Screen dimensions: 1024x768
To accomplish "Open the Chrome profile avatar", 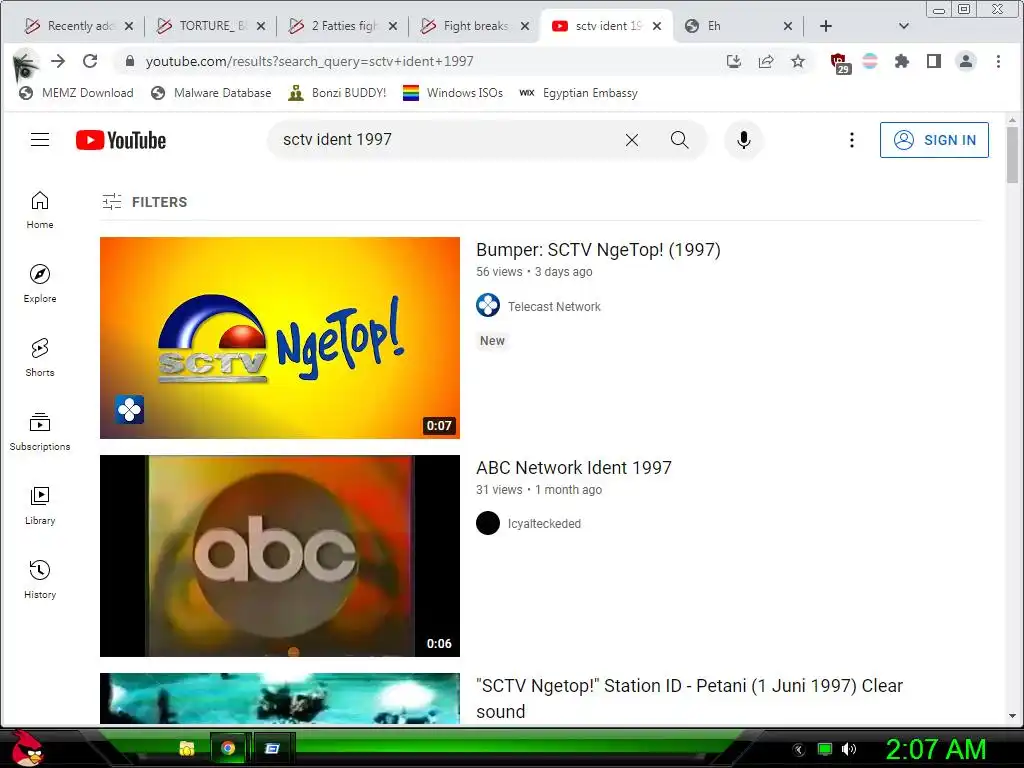I will click(965, 61).
